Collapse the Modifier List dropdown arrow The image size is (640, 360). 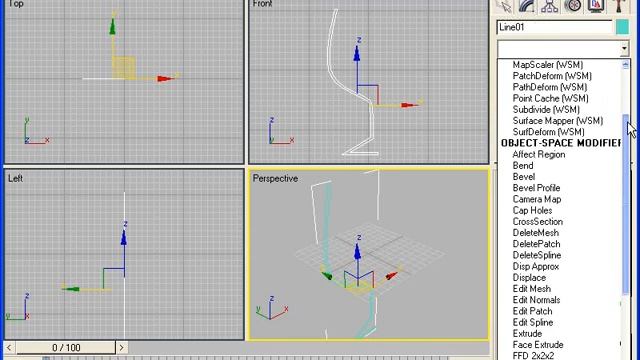(624, 49)
